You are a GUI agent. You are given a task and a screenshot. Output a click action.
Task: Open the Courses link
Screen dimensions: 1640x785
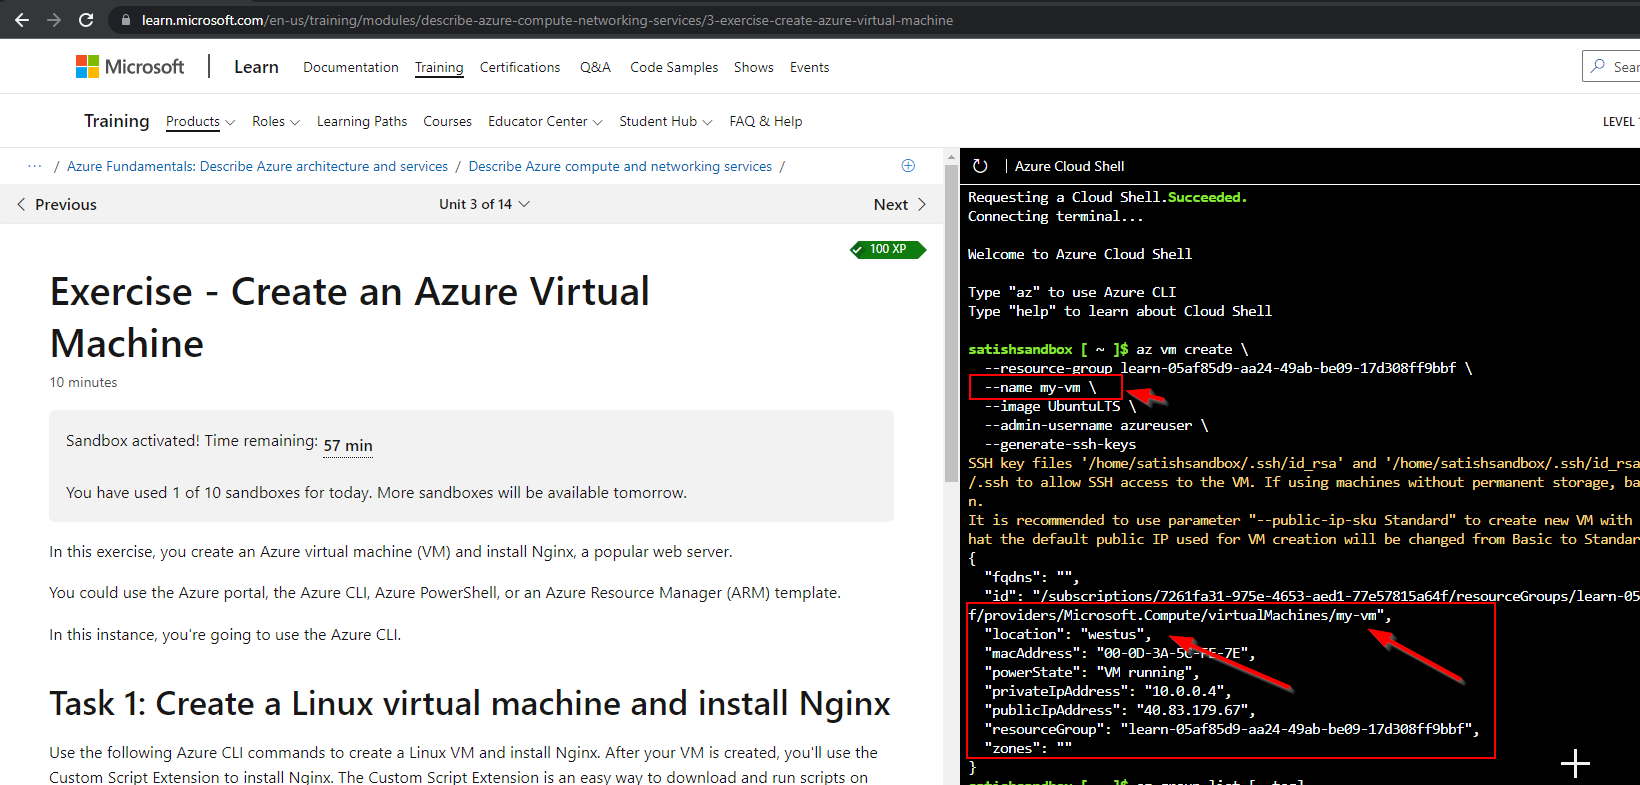[447, 121]
